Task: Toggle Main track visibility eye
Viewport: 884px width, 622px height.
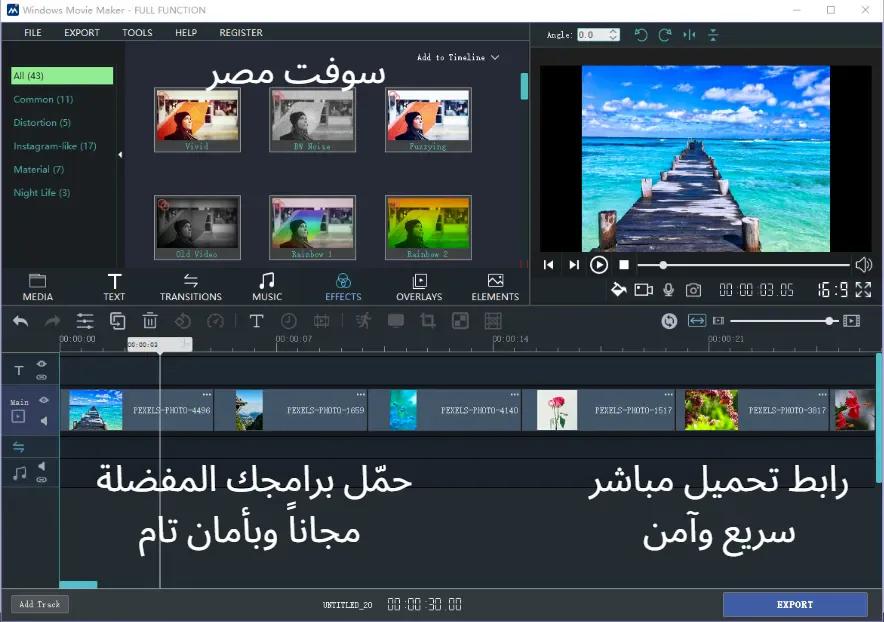Action: point(43,400)
